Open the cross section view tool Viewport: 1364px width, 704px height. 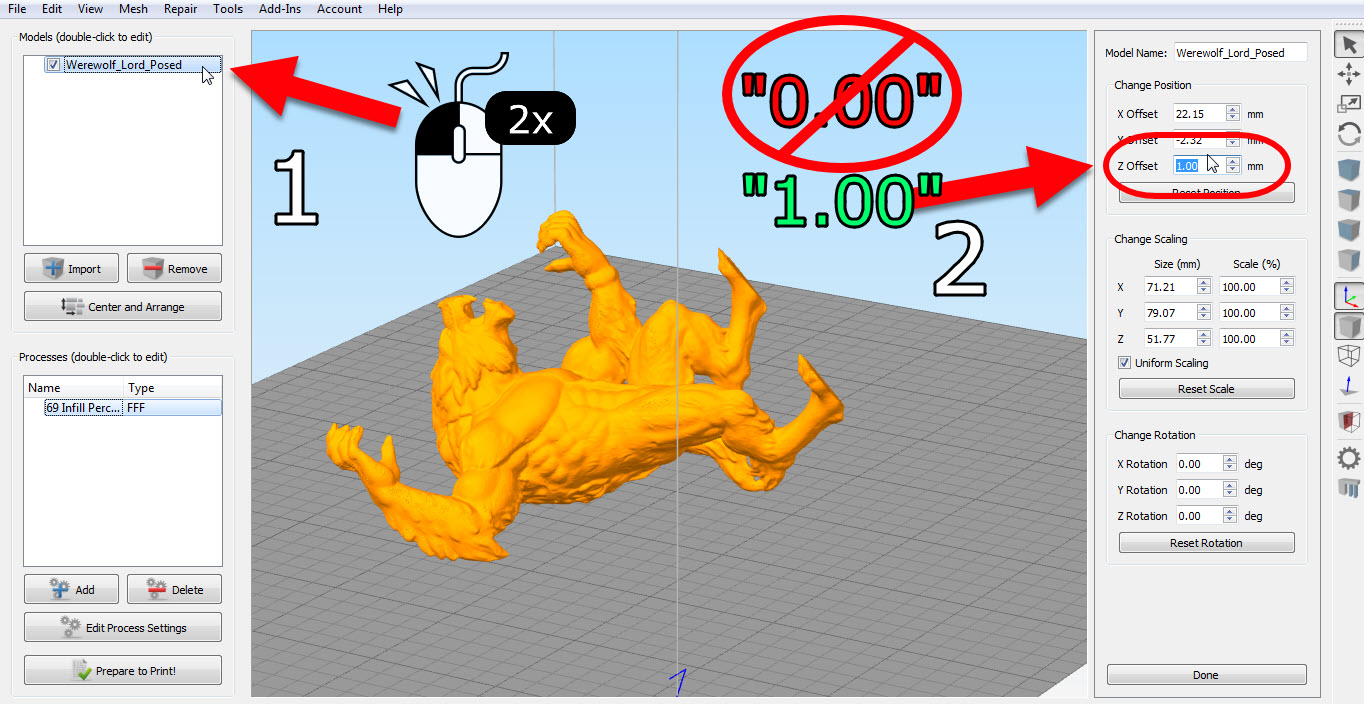click(1348, 421)
